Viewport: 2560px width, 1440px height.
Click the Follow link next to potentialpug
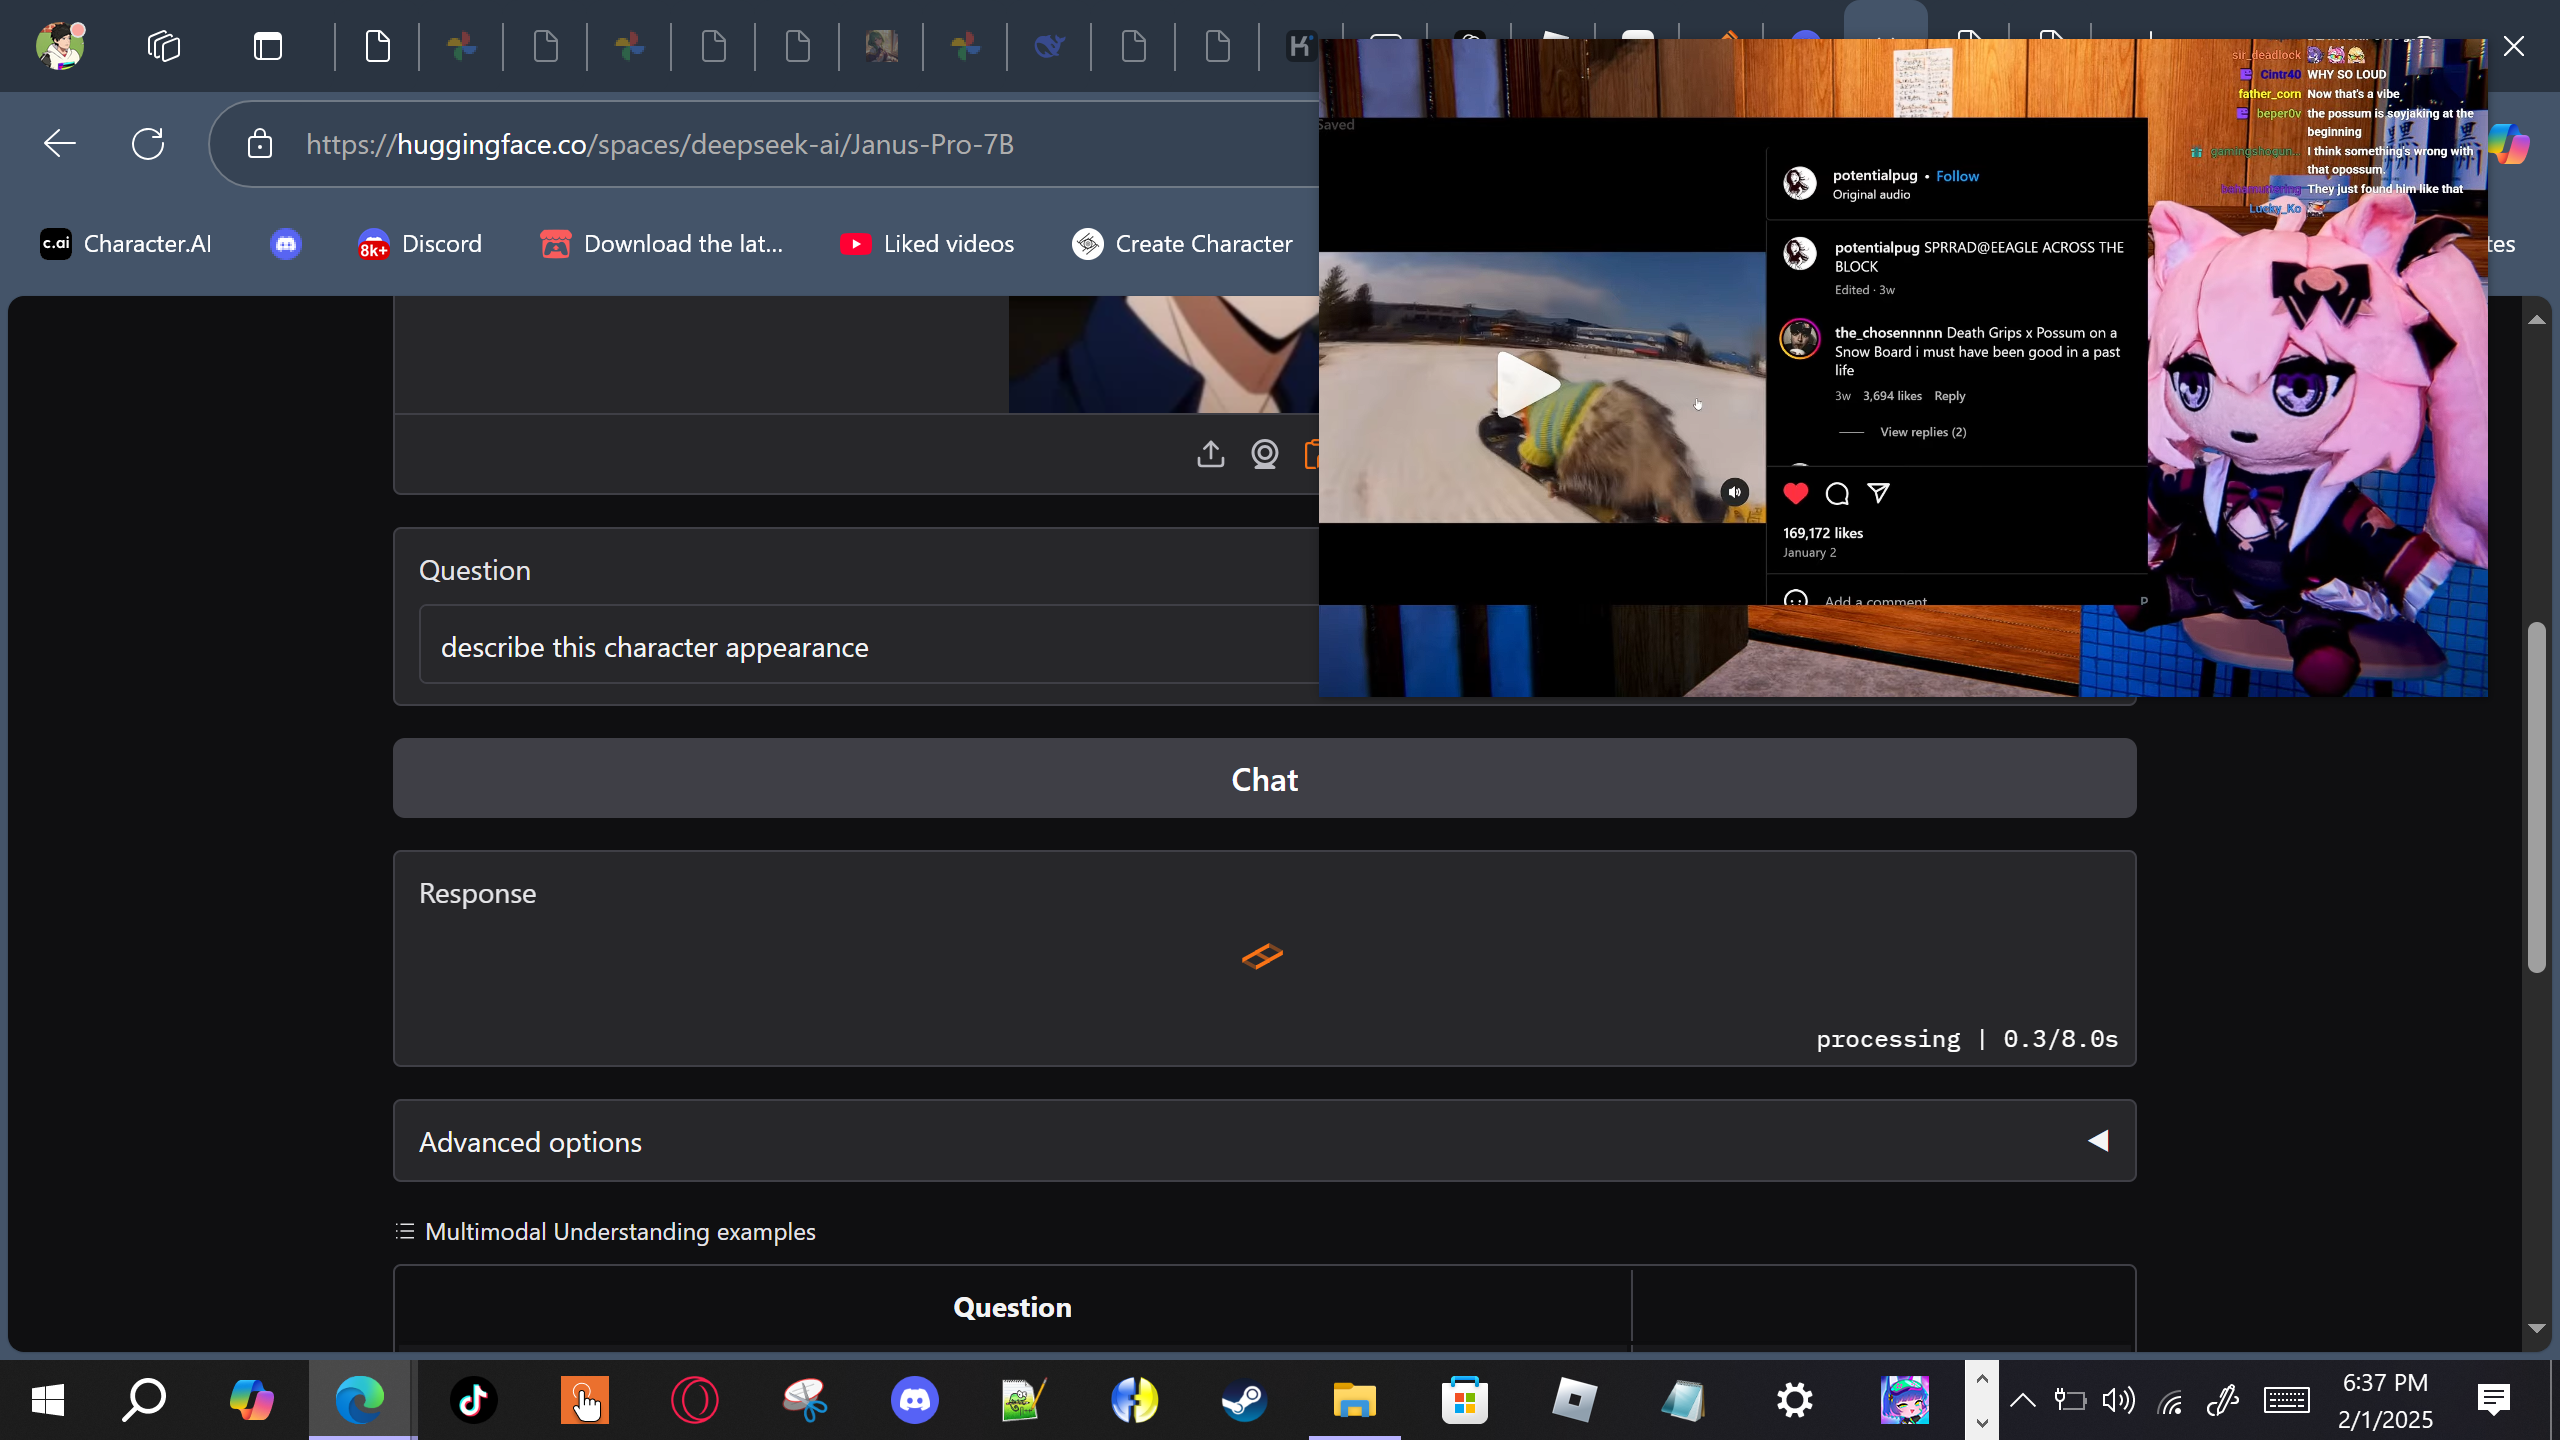pyautogui.click(x=1957, y=176)
